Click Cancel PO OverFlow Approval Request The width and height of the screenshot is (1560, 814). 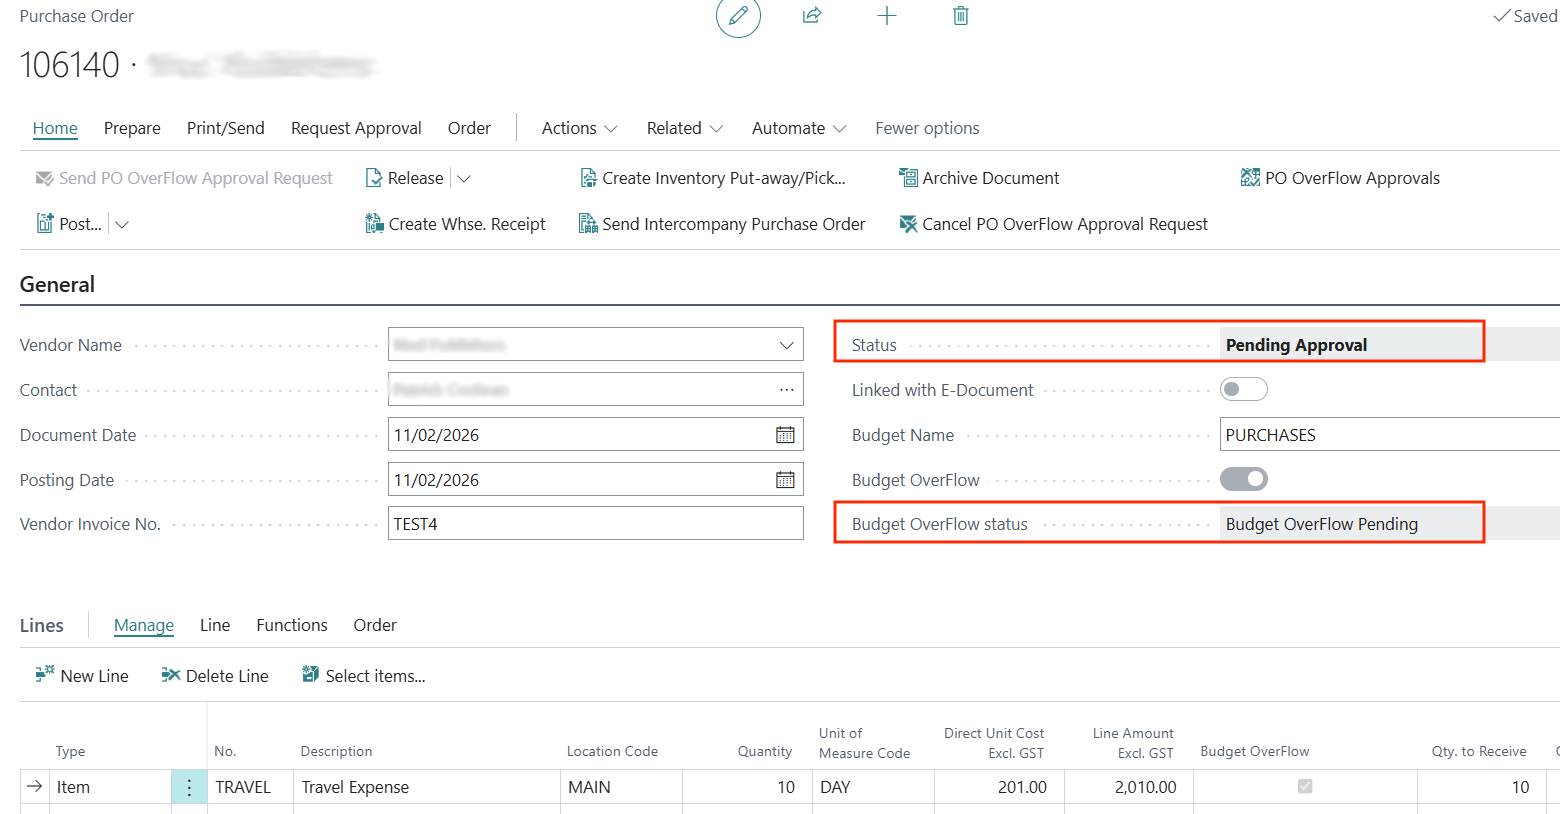1053,224
